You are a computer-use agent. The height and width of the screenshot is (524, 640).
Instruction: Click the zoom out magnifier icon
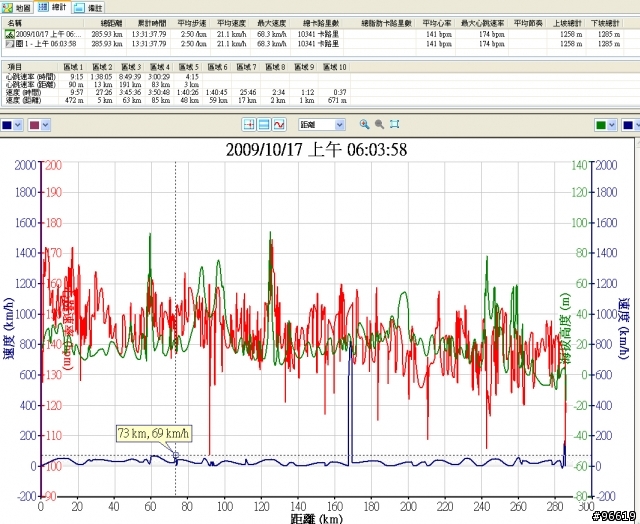(x=379, y=124)
